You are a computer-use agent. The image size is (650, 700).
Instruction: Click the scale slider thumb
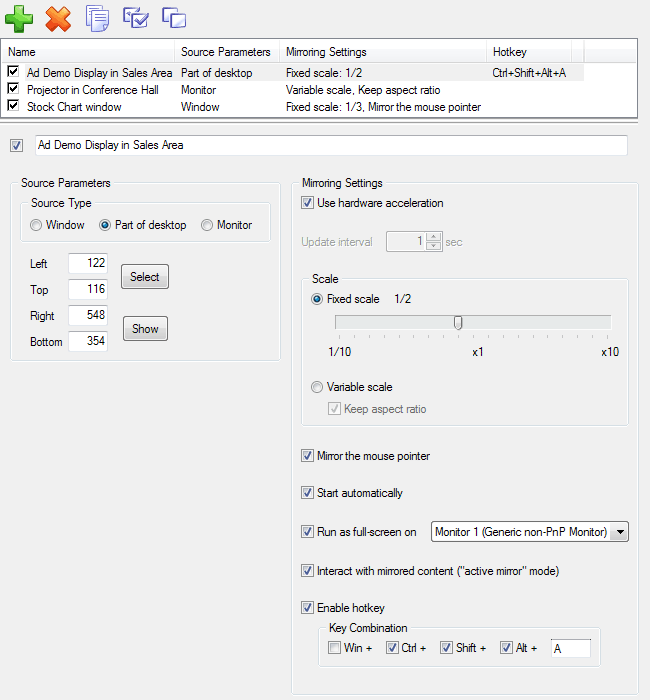pyautogui.click(x=458, y=323)
